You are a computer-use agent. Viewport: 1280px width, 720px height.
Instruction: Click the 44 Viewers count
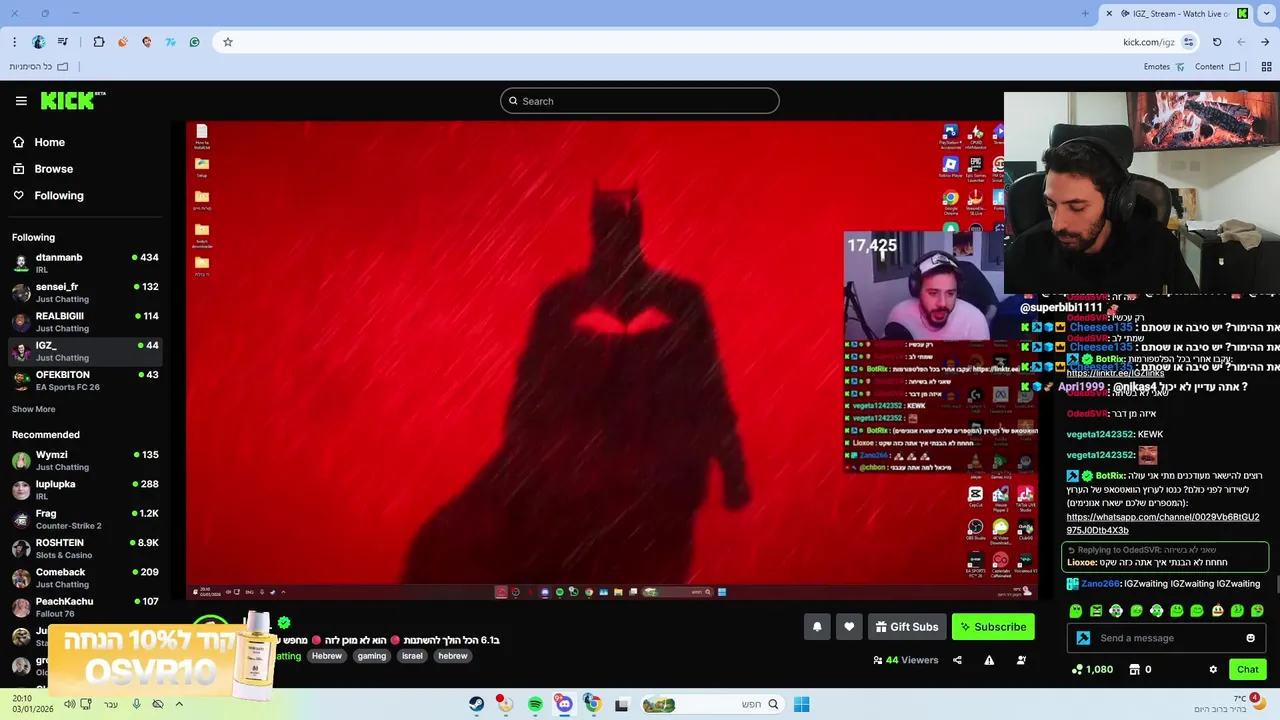906,660
